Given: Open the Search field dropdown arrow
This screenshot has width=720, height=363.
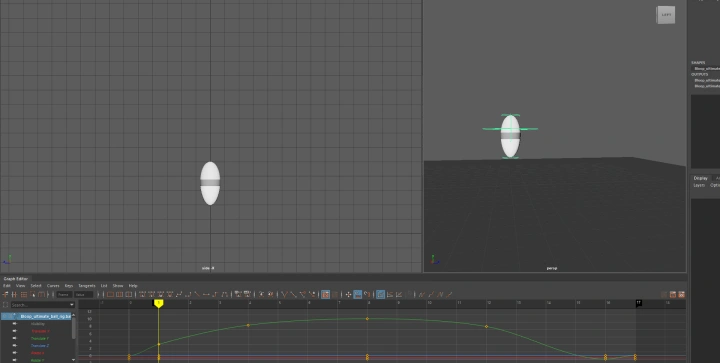Looking at the screenshot, I should pos(72,305).
